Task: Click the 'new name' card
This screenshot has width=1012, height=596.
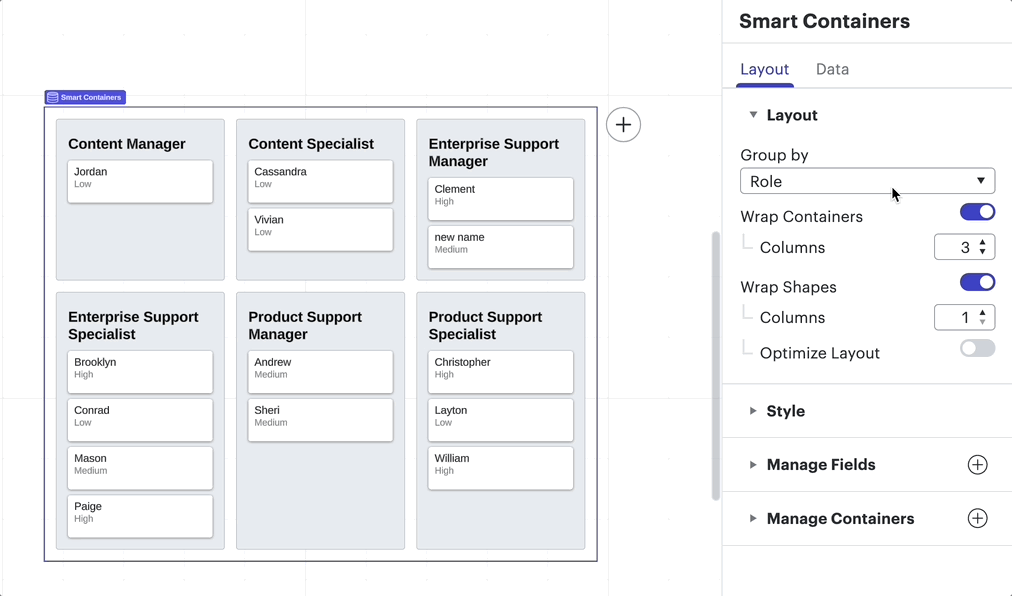Action: pyautogui.click(x=500, y=246)
